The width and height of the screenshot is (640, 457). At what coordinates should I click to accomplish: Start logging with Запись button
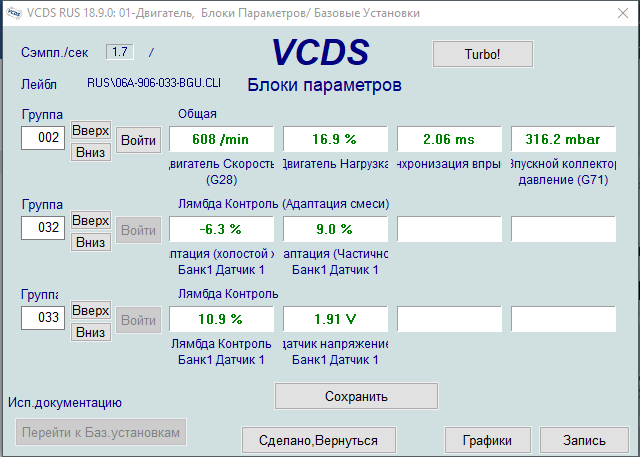(584, 440)
